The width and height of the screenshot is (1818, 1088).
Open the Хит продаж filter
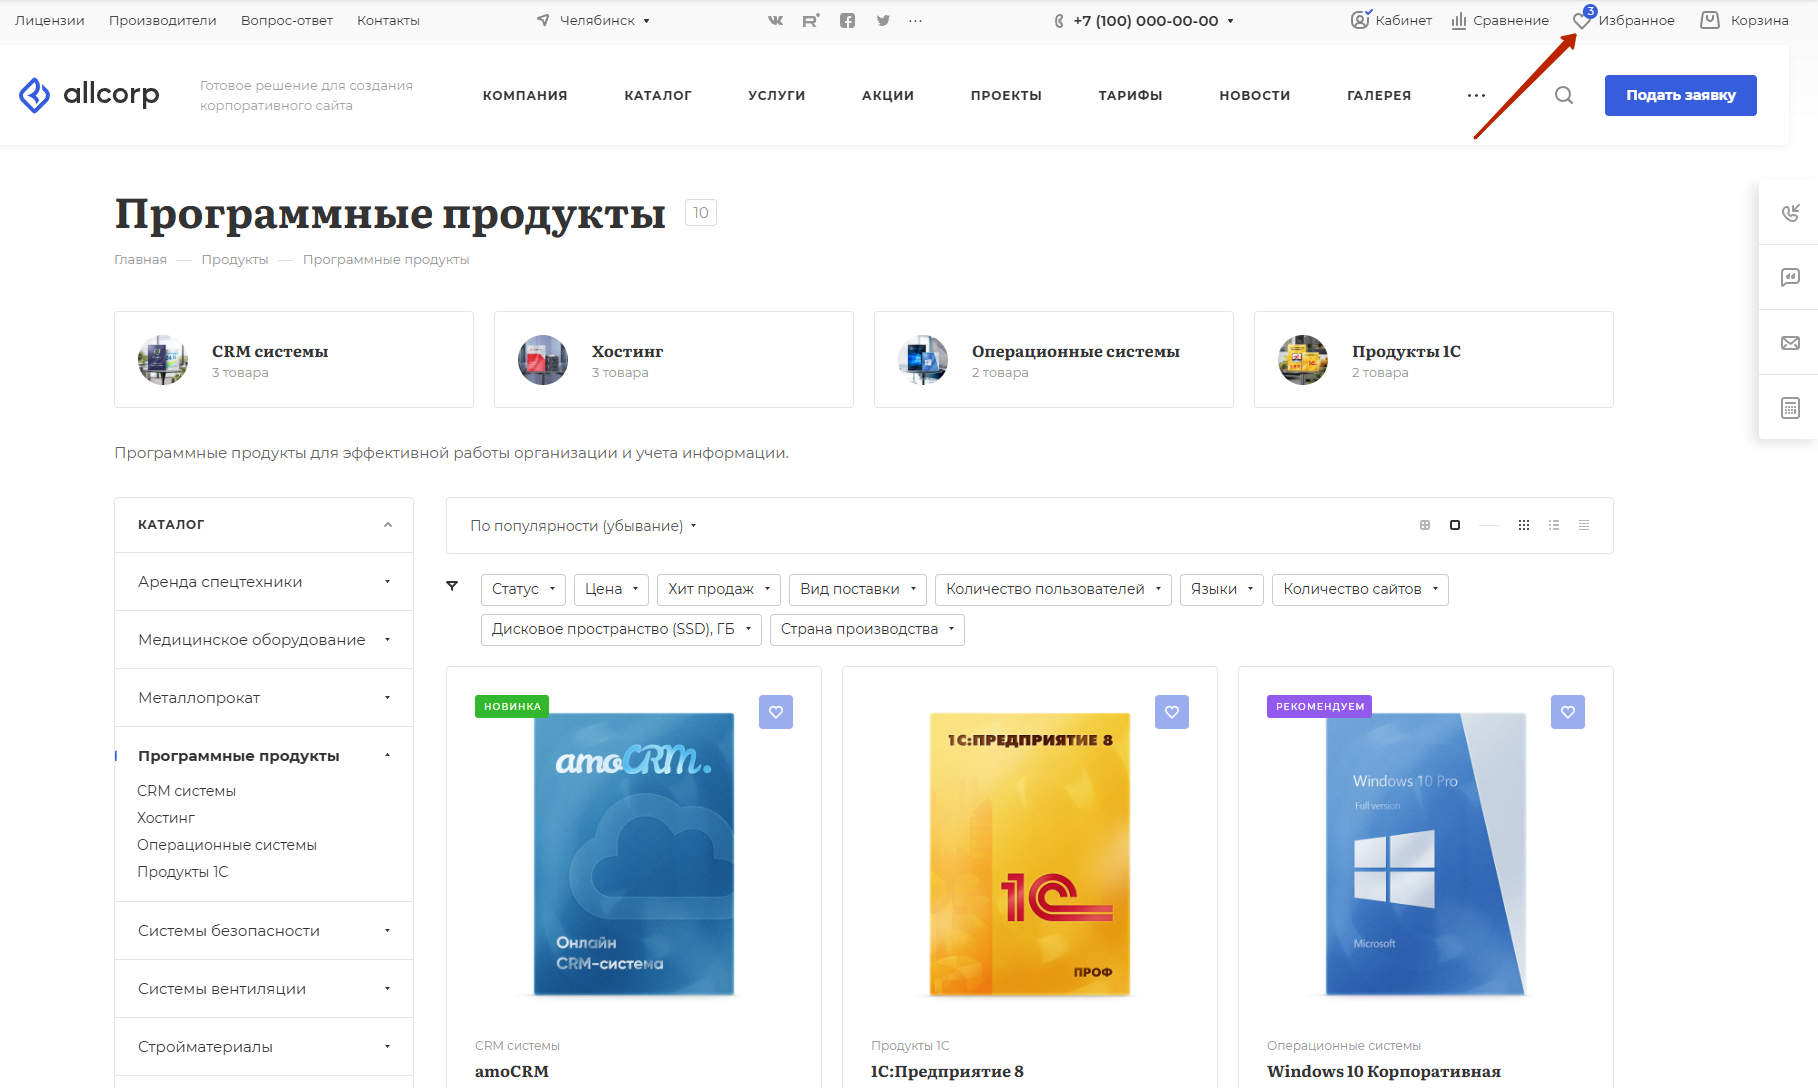click(719, 589)
